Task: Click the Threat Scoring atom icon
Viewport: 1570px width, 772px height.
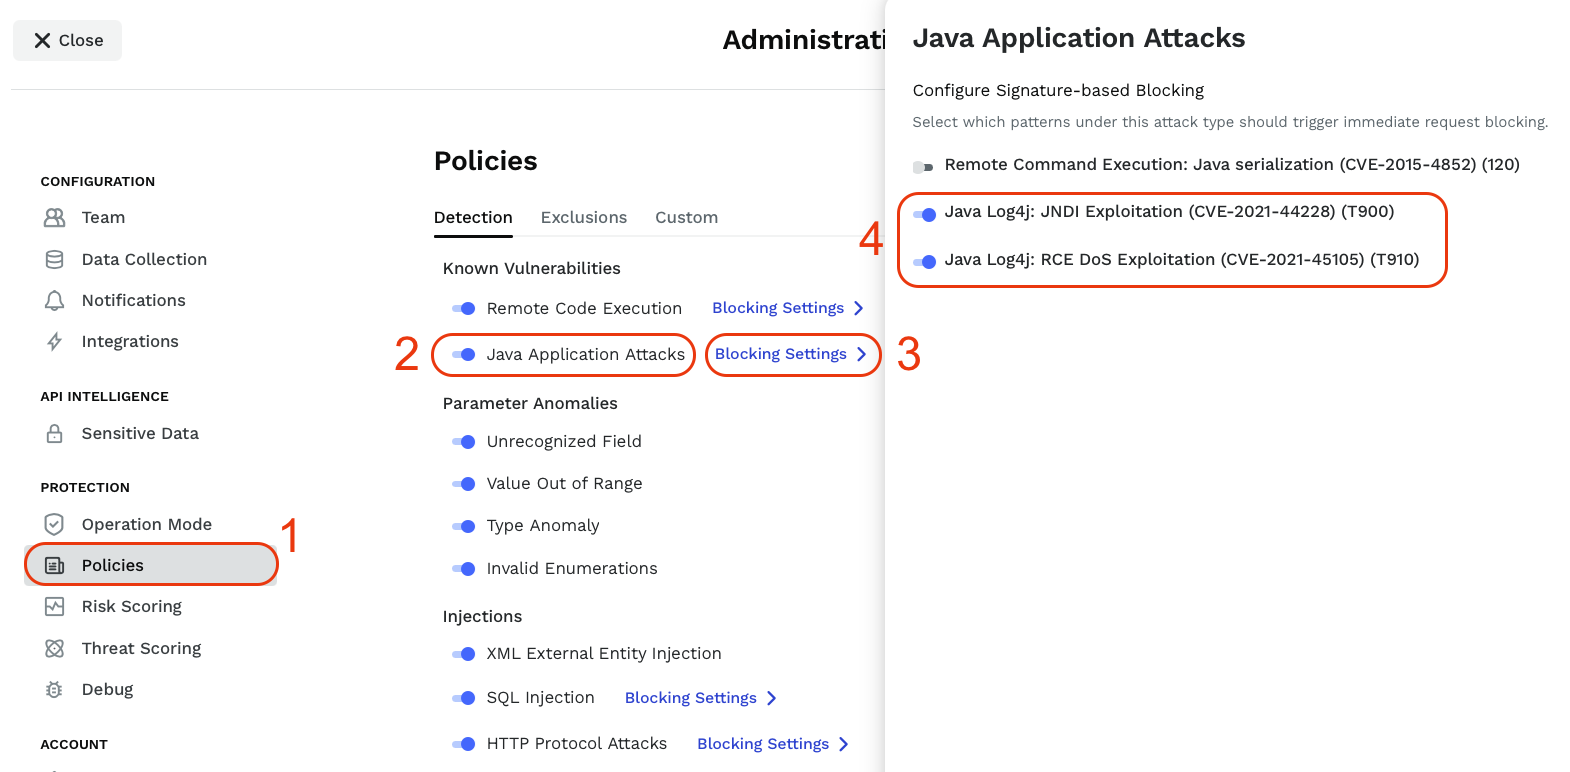Action: (x=55, y=648)
